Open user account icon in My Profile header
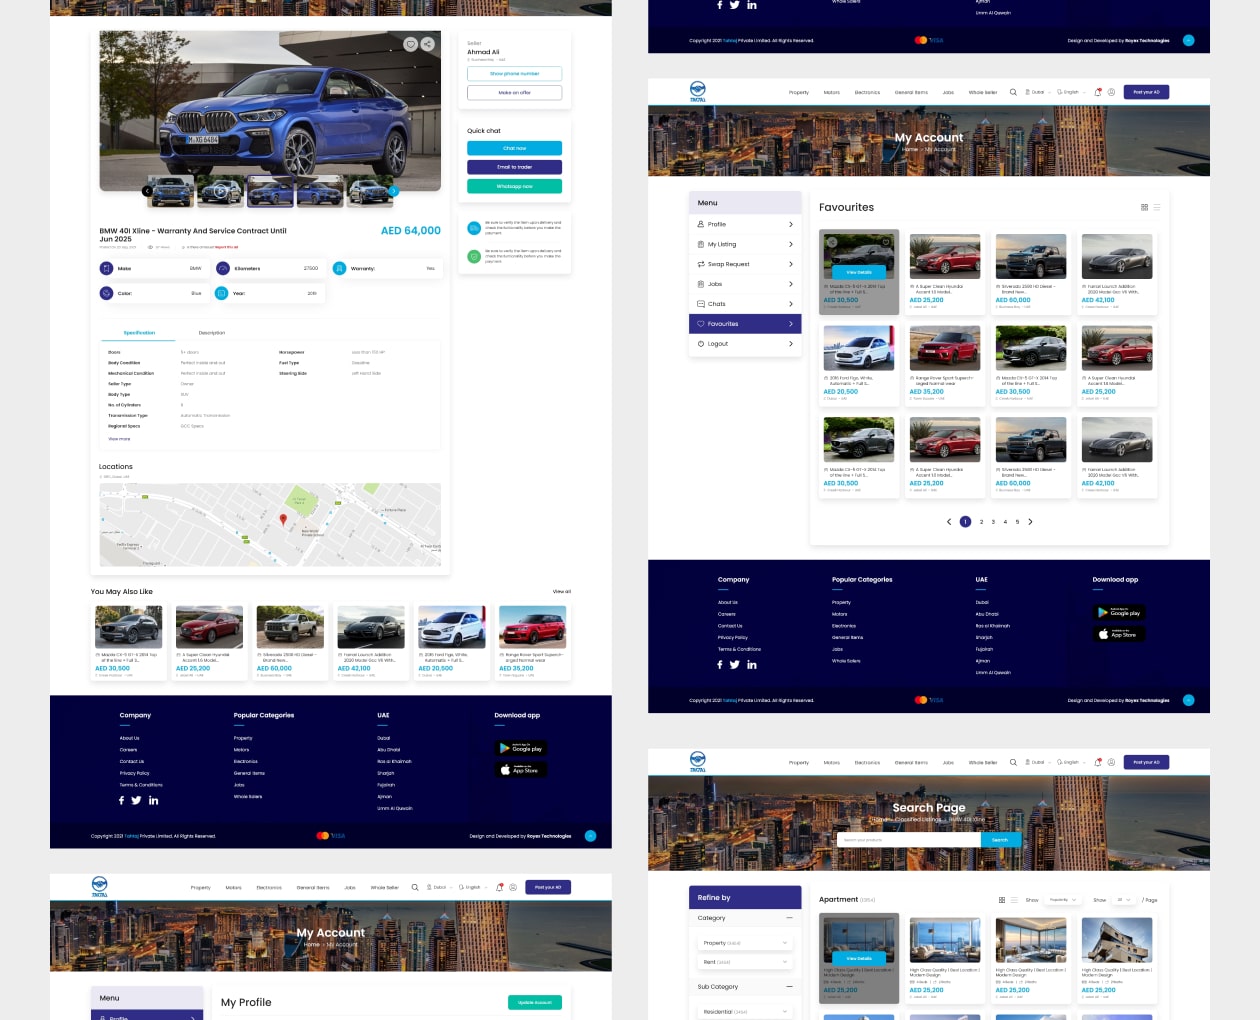The image size is (1260, 1020). tap(513, 887)
